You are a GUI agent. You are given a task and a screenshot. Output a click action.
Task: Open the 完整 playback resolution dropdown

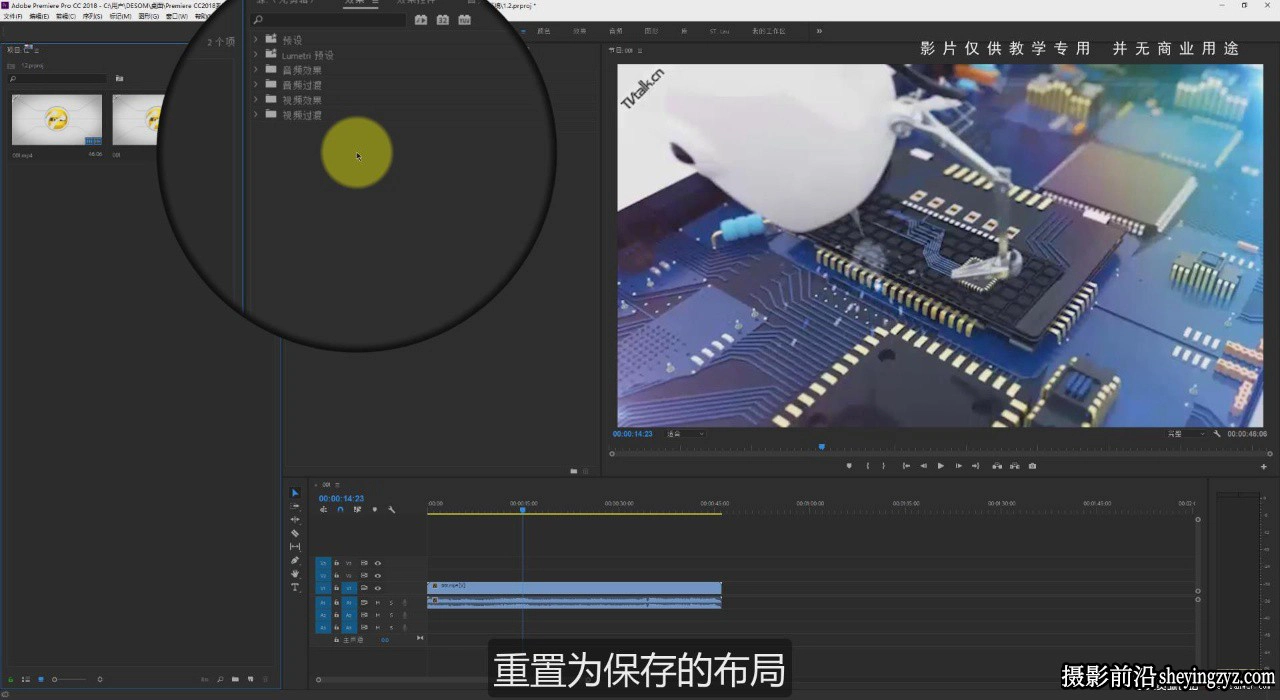(1187, 434)
